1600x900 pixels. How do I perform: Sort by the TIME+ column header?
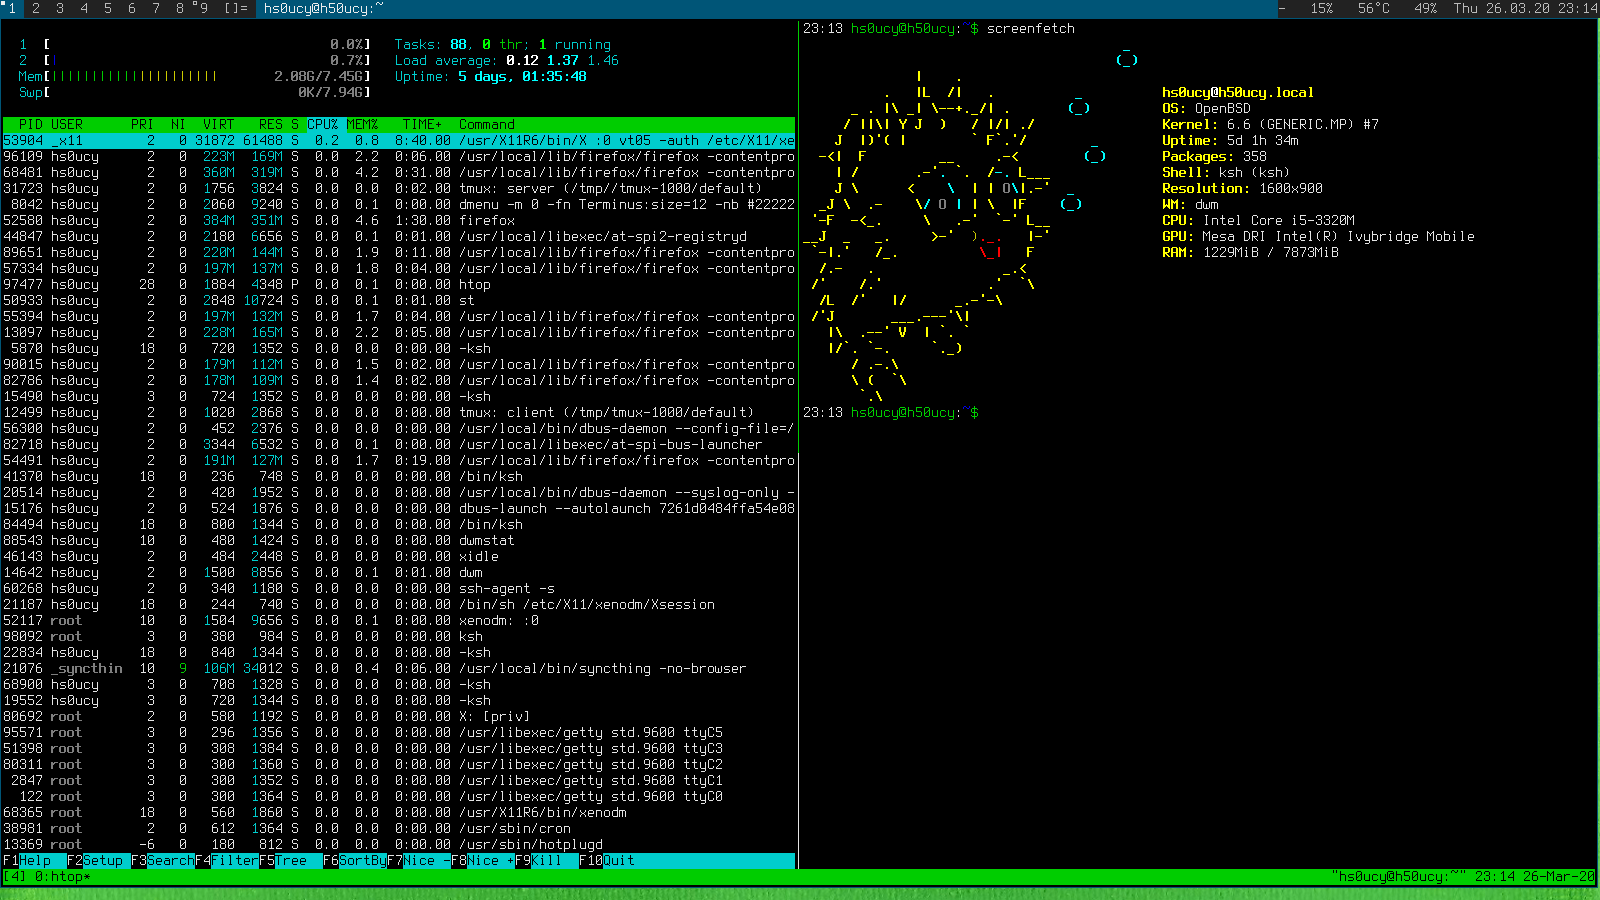[x=423, y=124]
